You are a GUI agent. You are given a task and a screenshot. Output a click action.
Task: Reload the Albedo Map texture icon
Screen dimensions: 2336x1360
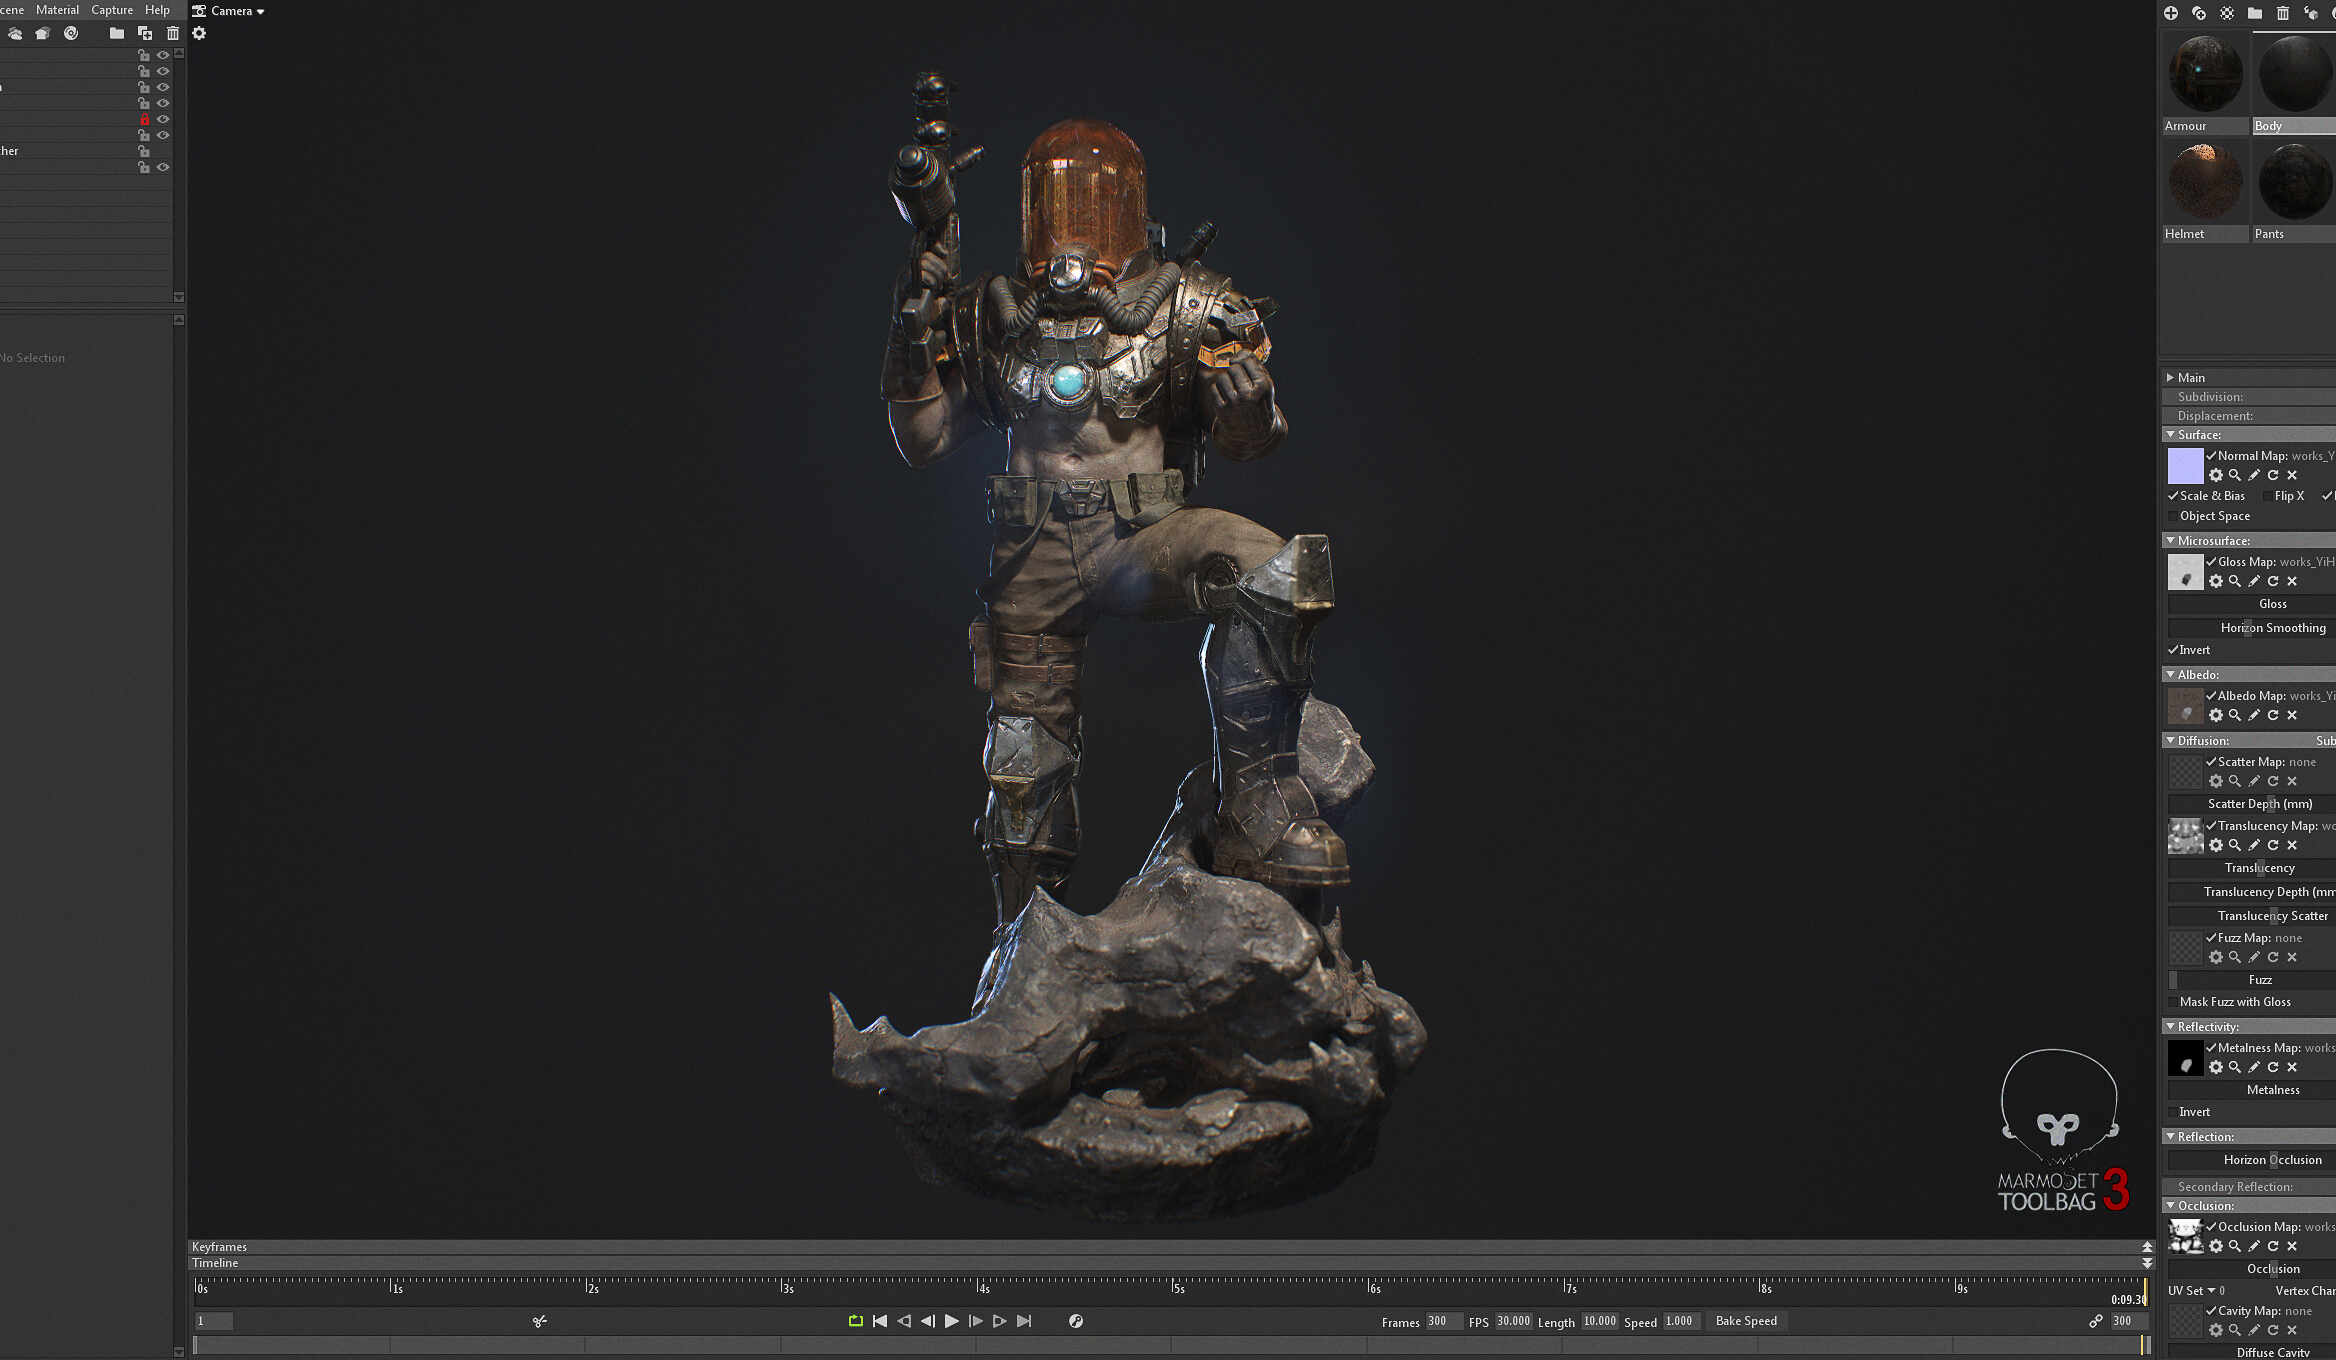click(2273, 715)
